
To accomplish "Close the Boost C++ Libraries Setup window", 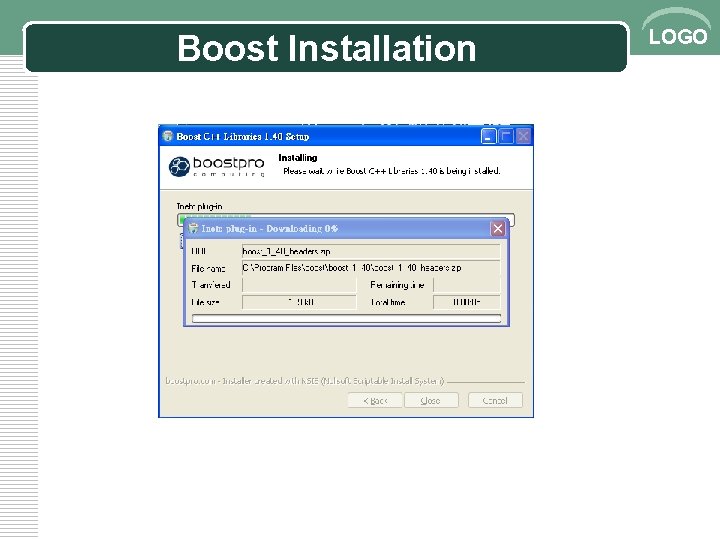I will coord(523,136).
